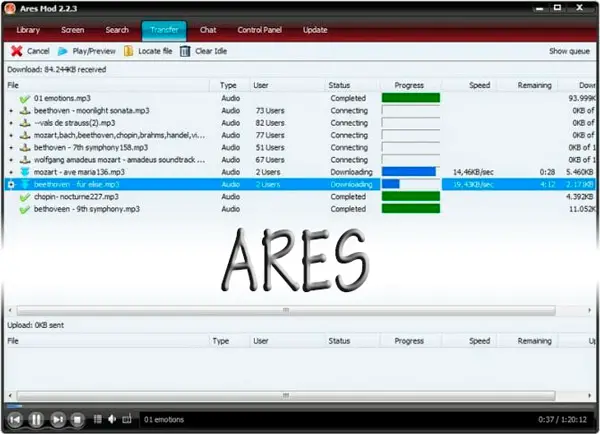Click 01 emotions now-playing title in player
Screen dimensions: 600x434
[164, 420]
